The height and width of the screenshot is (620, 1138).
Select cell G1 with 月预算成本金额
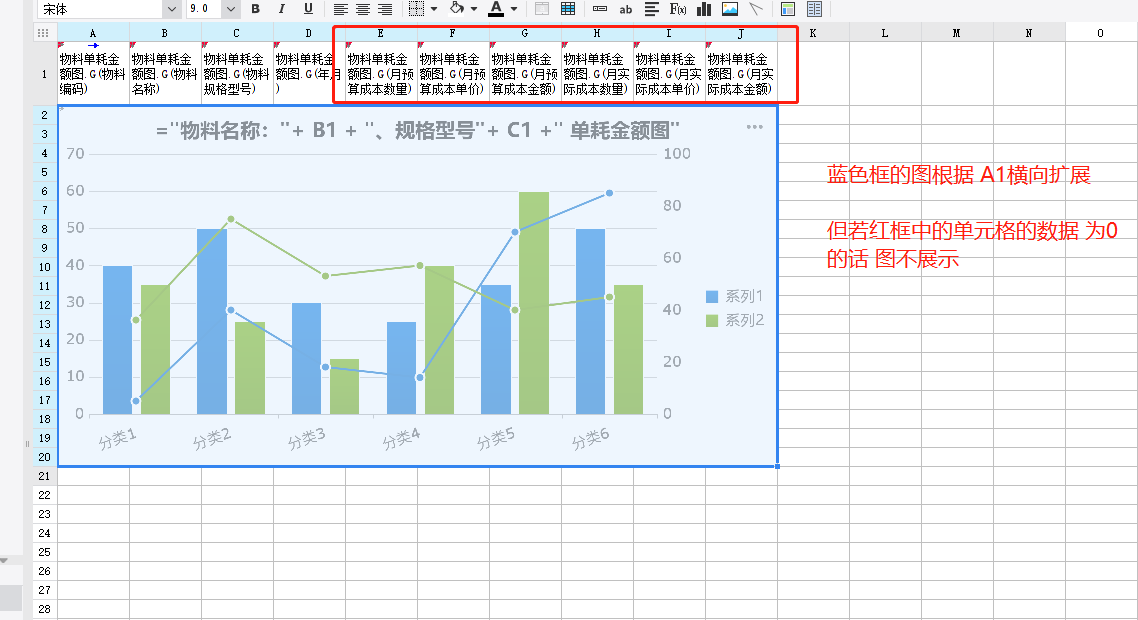525,73
